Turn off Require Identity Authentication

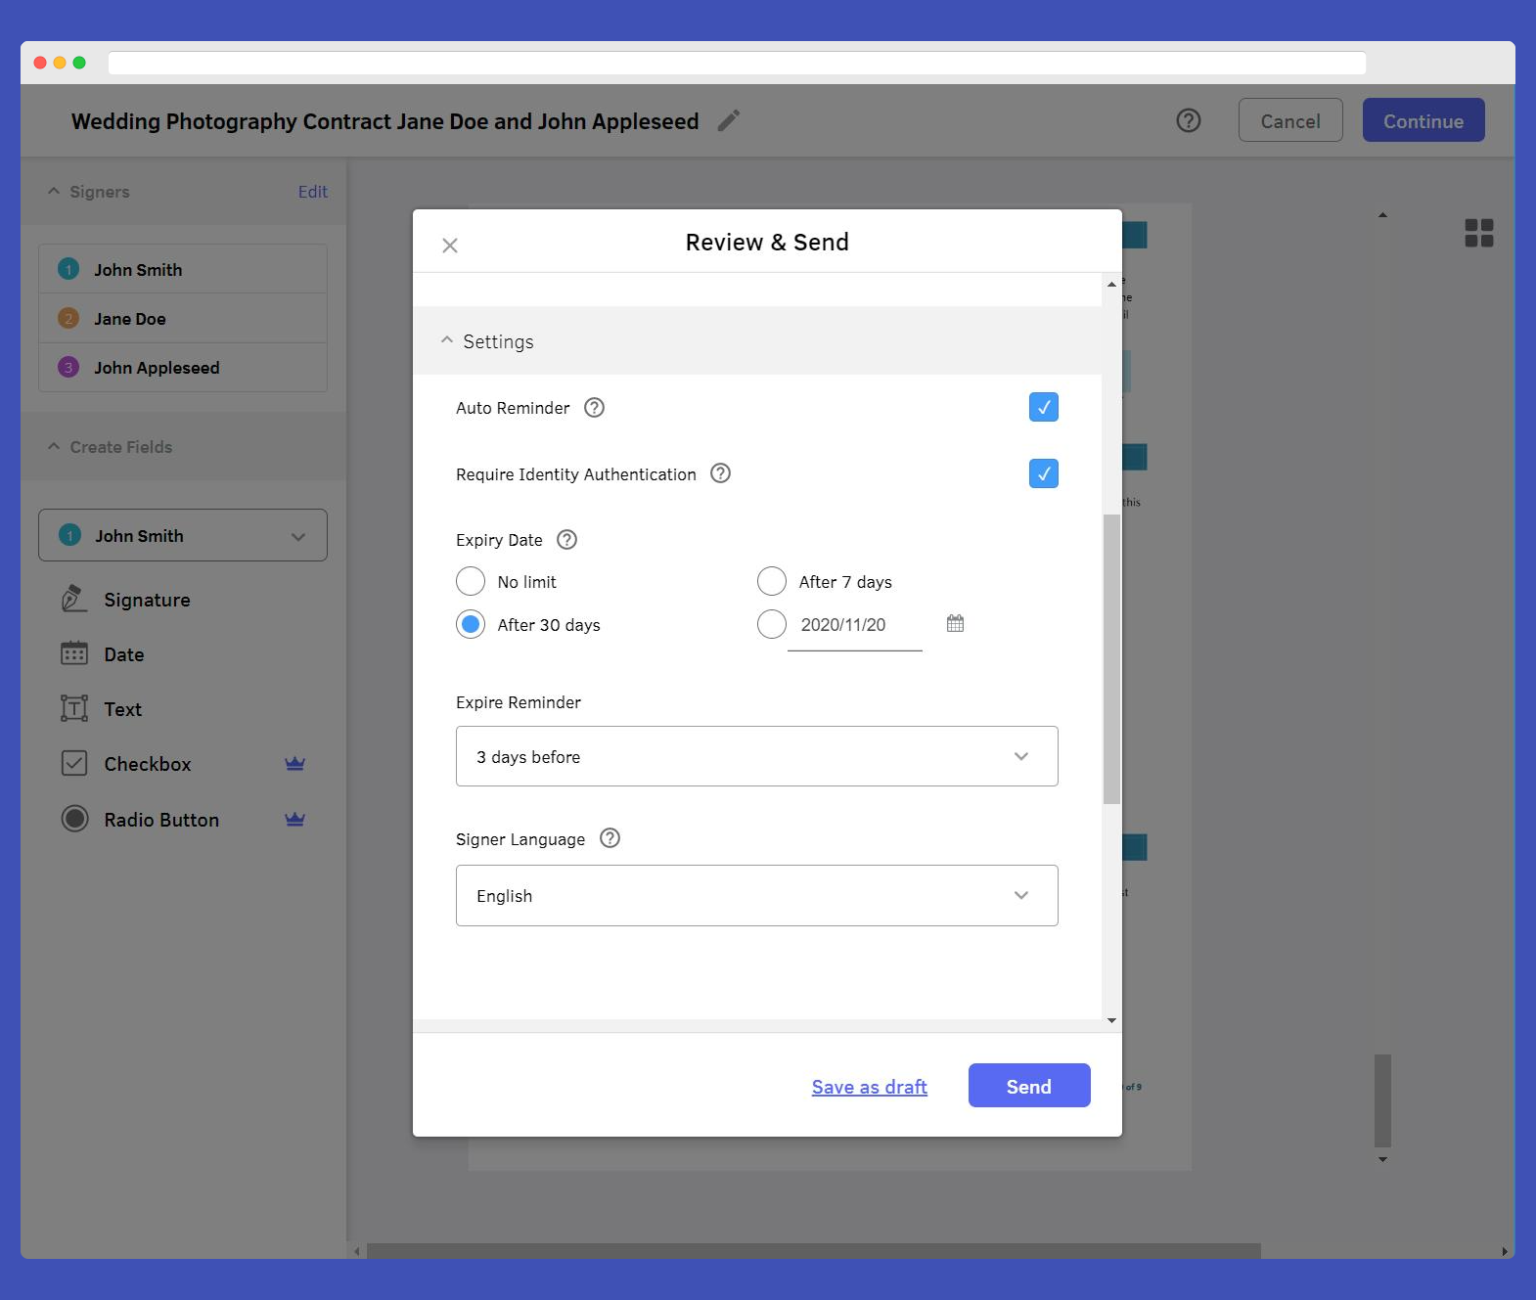(1043, 473)
